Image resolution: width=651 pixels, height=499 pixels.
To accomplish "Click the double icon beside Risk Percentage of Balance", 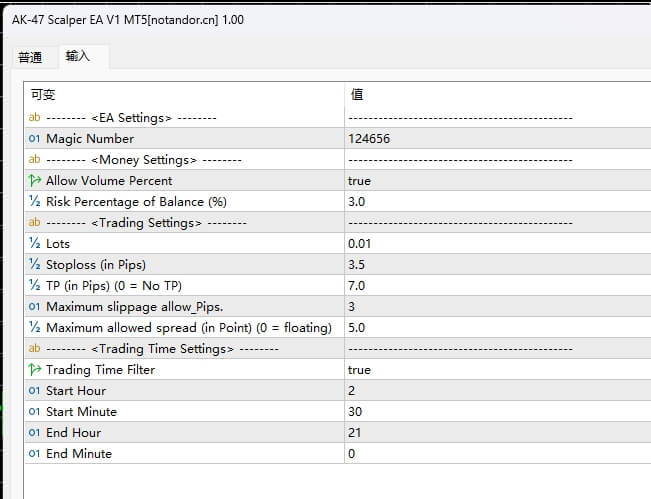I will click(34, 201).
